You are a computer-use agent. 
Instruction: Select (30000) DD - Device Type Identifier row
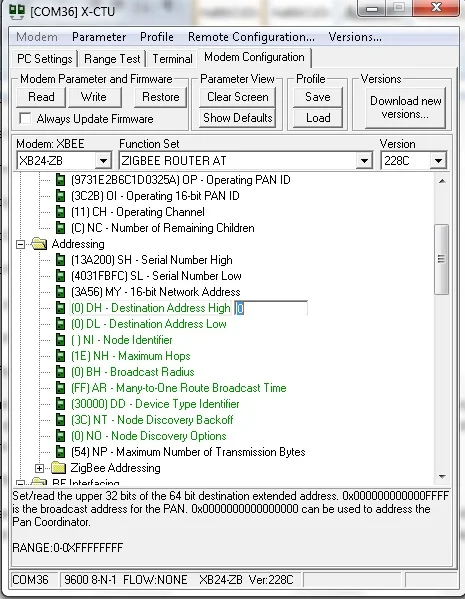155,404
